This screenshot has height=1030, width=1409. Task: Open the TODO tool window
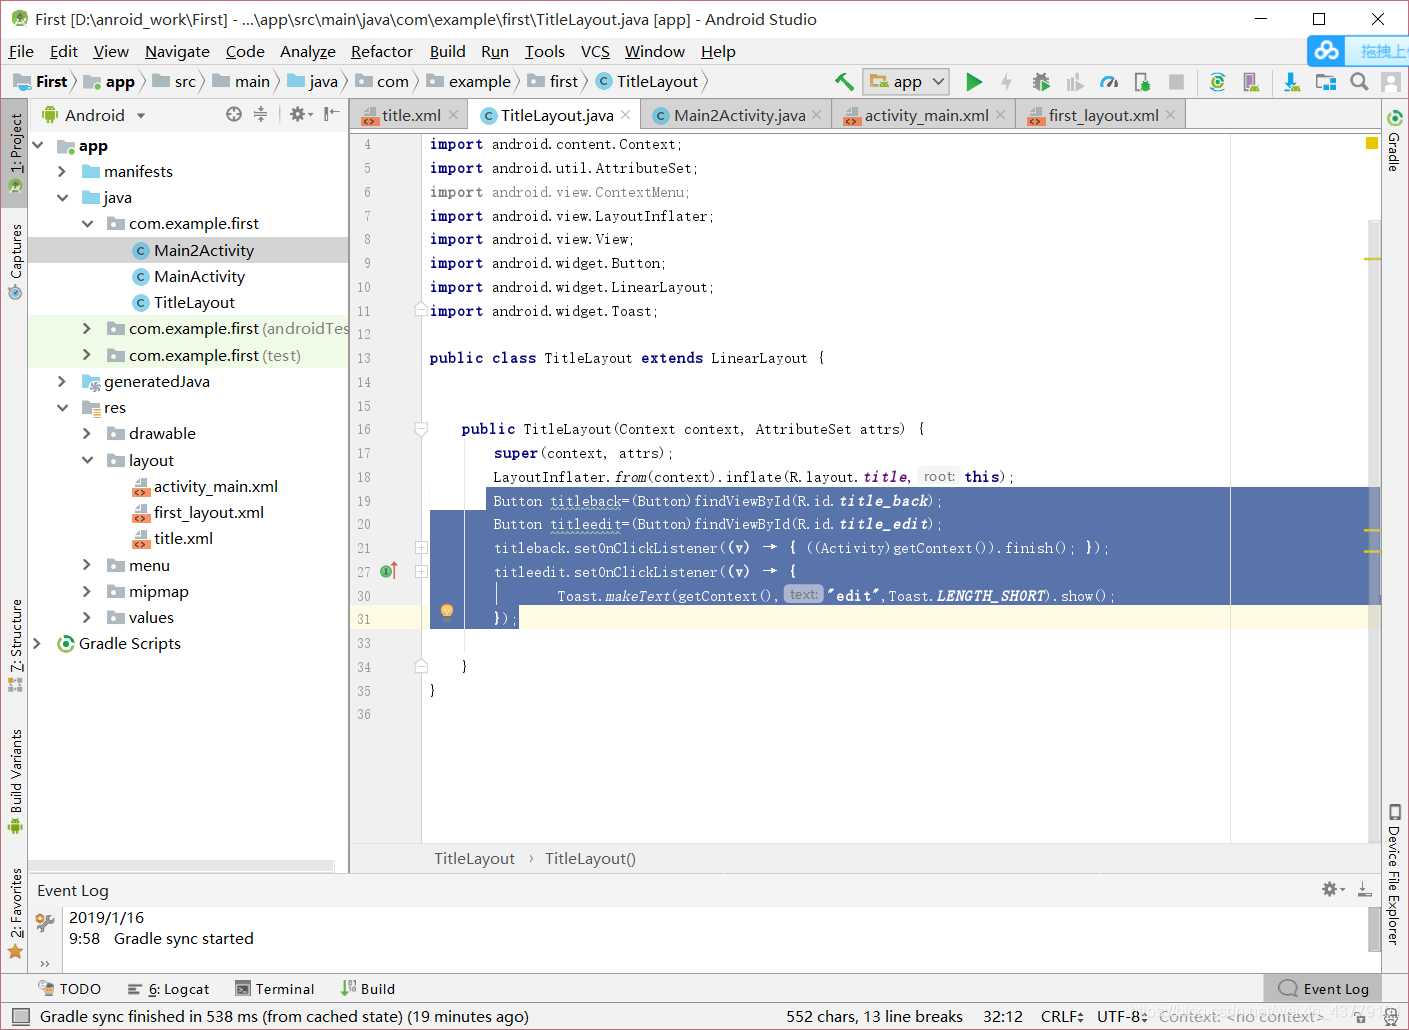pos(69,988)
